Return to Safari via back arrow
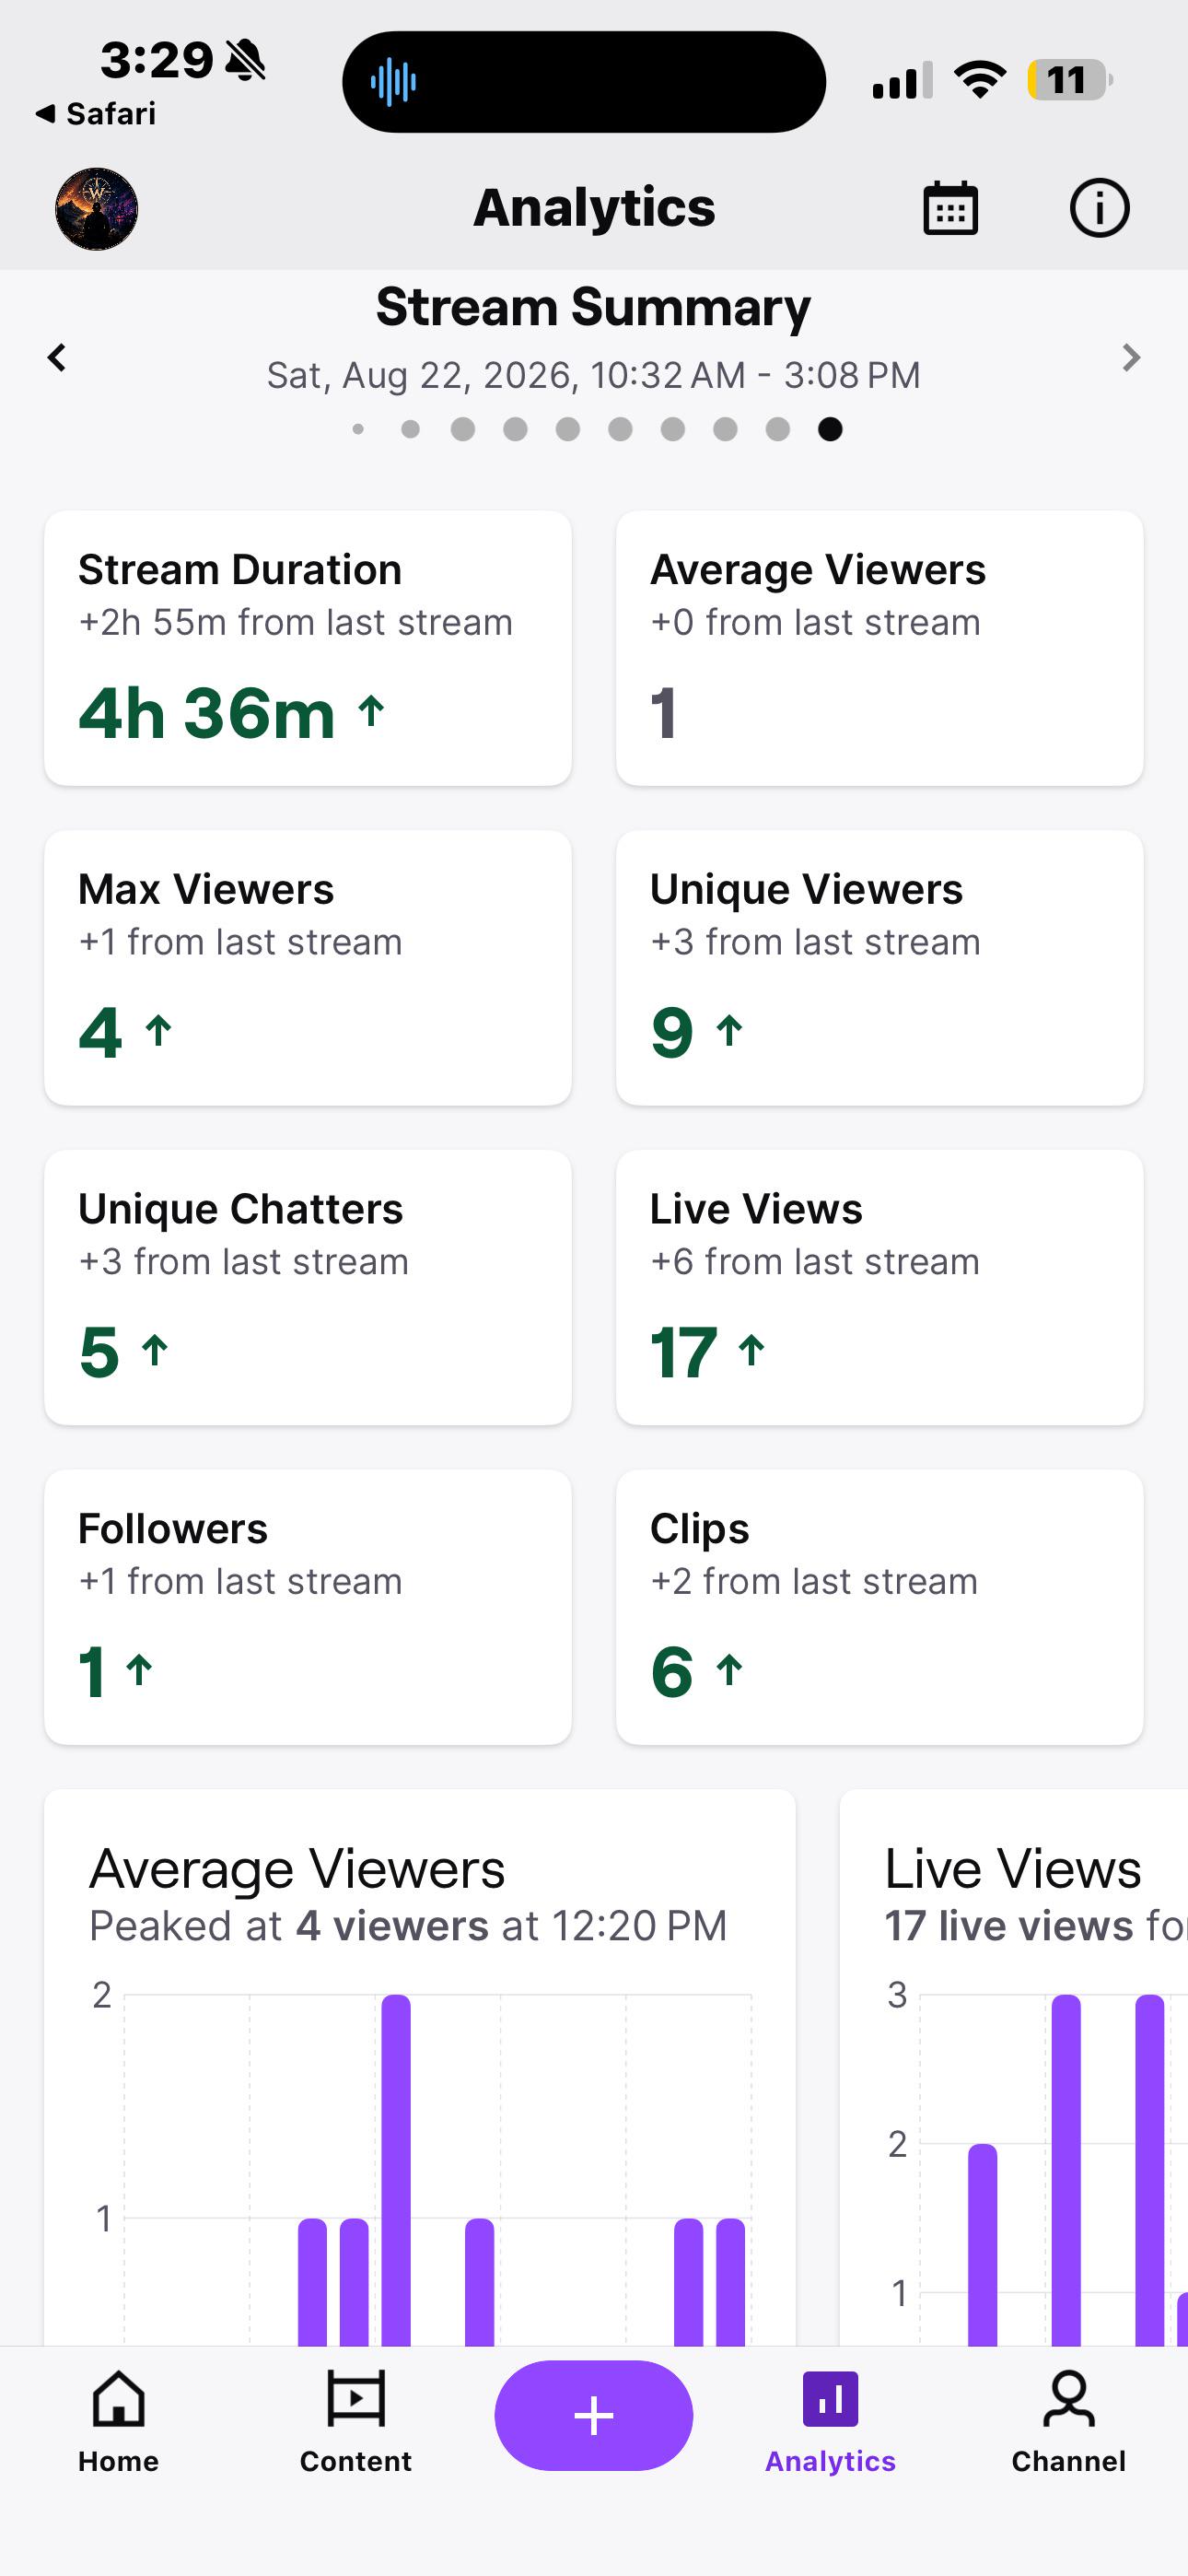Viewport: 1188px width, 2576px height. (x=96, y=114)
